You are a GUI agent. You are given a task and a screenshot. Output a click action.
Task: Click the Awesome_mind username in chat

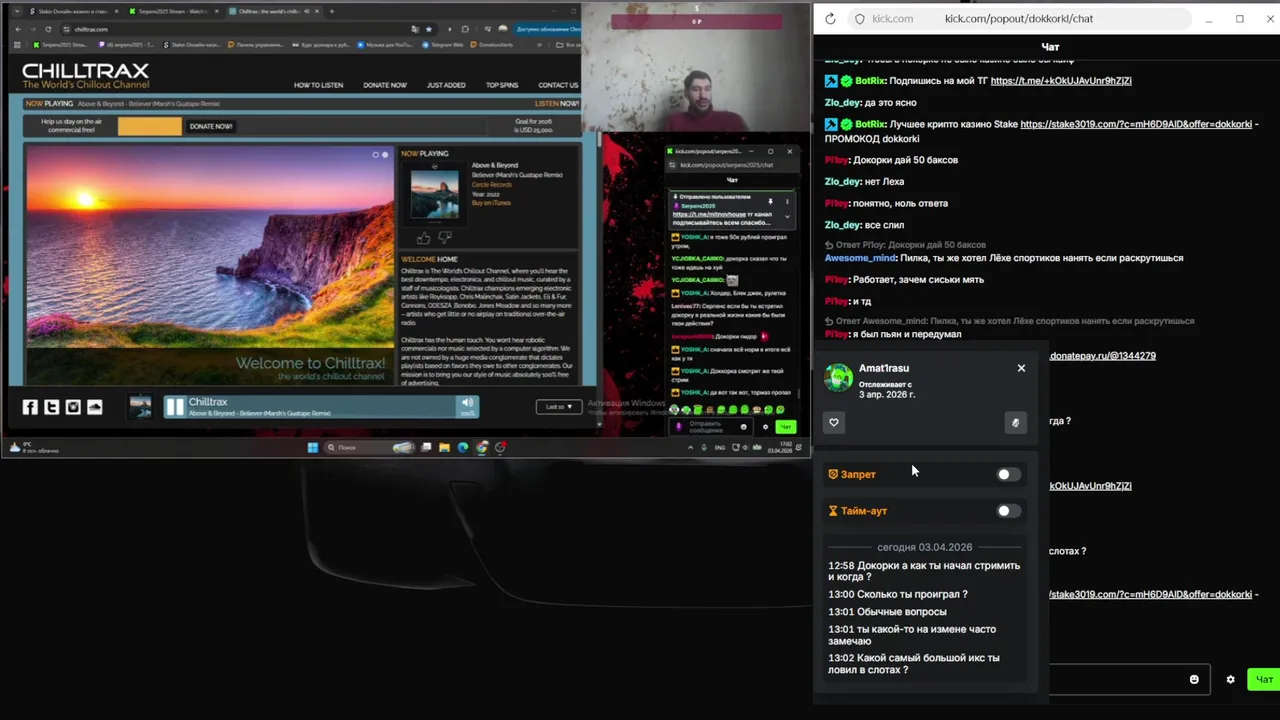pos(860,258)
